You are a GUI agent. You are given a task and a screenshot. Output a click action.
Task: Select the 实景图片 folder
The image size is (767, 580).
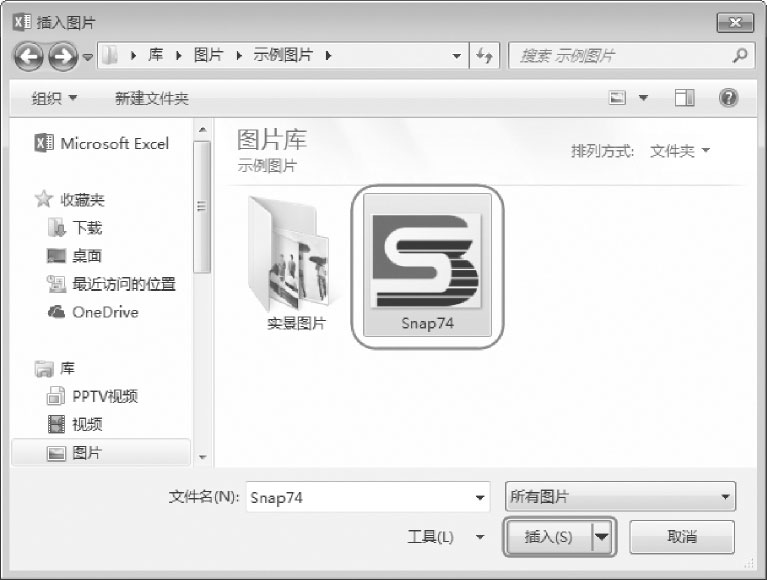[x=296, y=264]
